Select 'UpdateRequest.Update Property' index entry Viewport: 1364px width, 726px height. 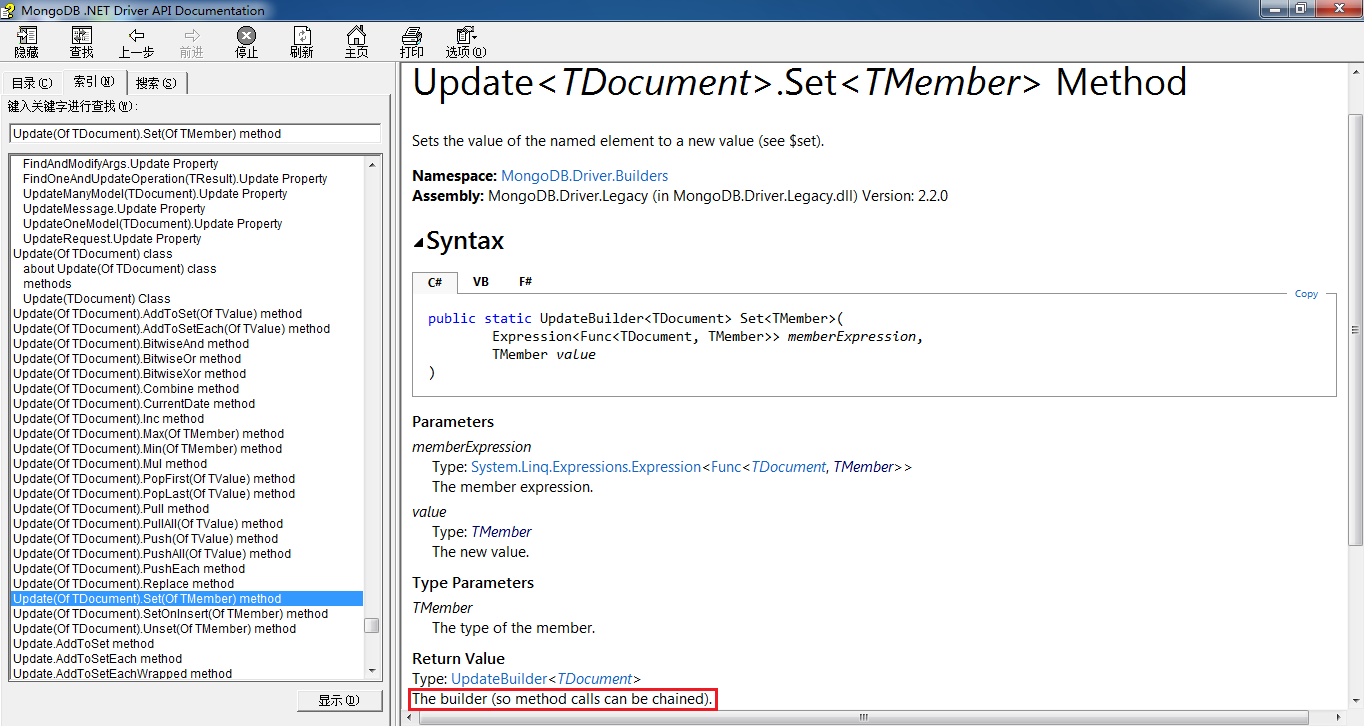click(112, 239)
